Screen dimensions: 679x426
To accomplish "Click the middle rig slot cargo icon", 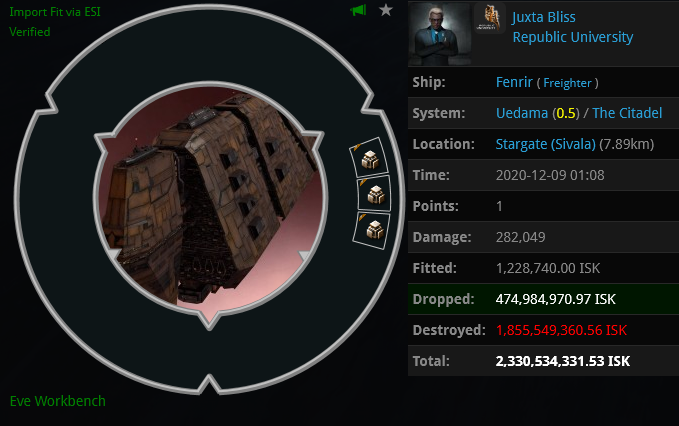I will click(x=375, y=194).
